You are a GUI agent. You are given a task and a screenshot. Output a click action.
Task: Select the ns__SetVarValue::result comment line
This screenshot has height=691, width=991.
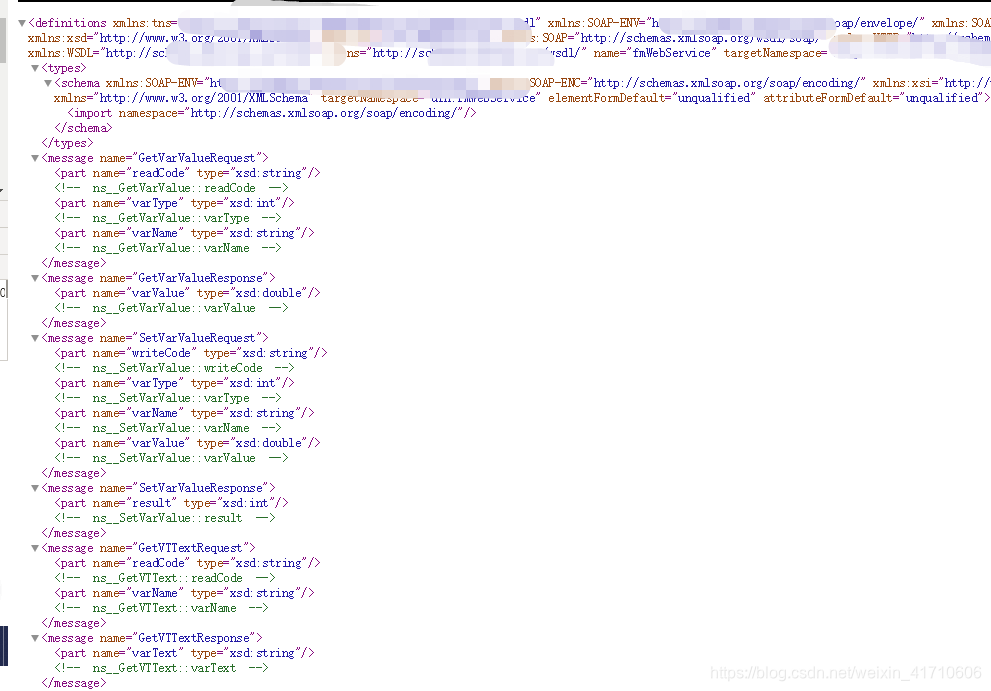165,518
